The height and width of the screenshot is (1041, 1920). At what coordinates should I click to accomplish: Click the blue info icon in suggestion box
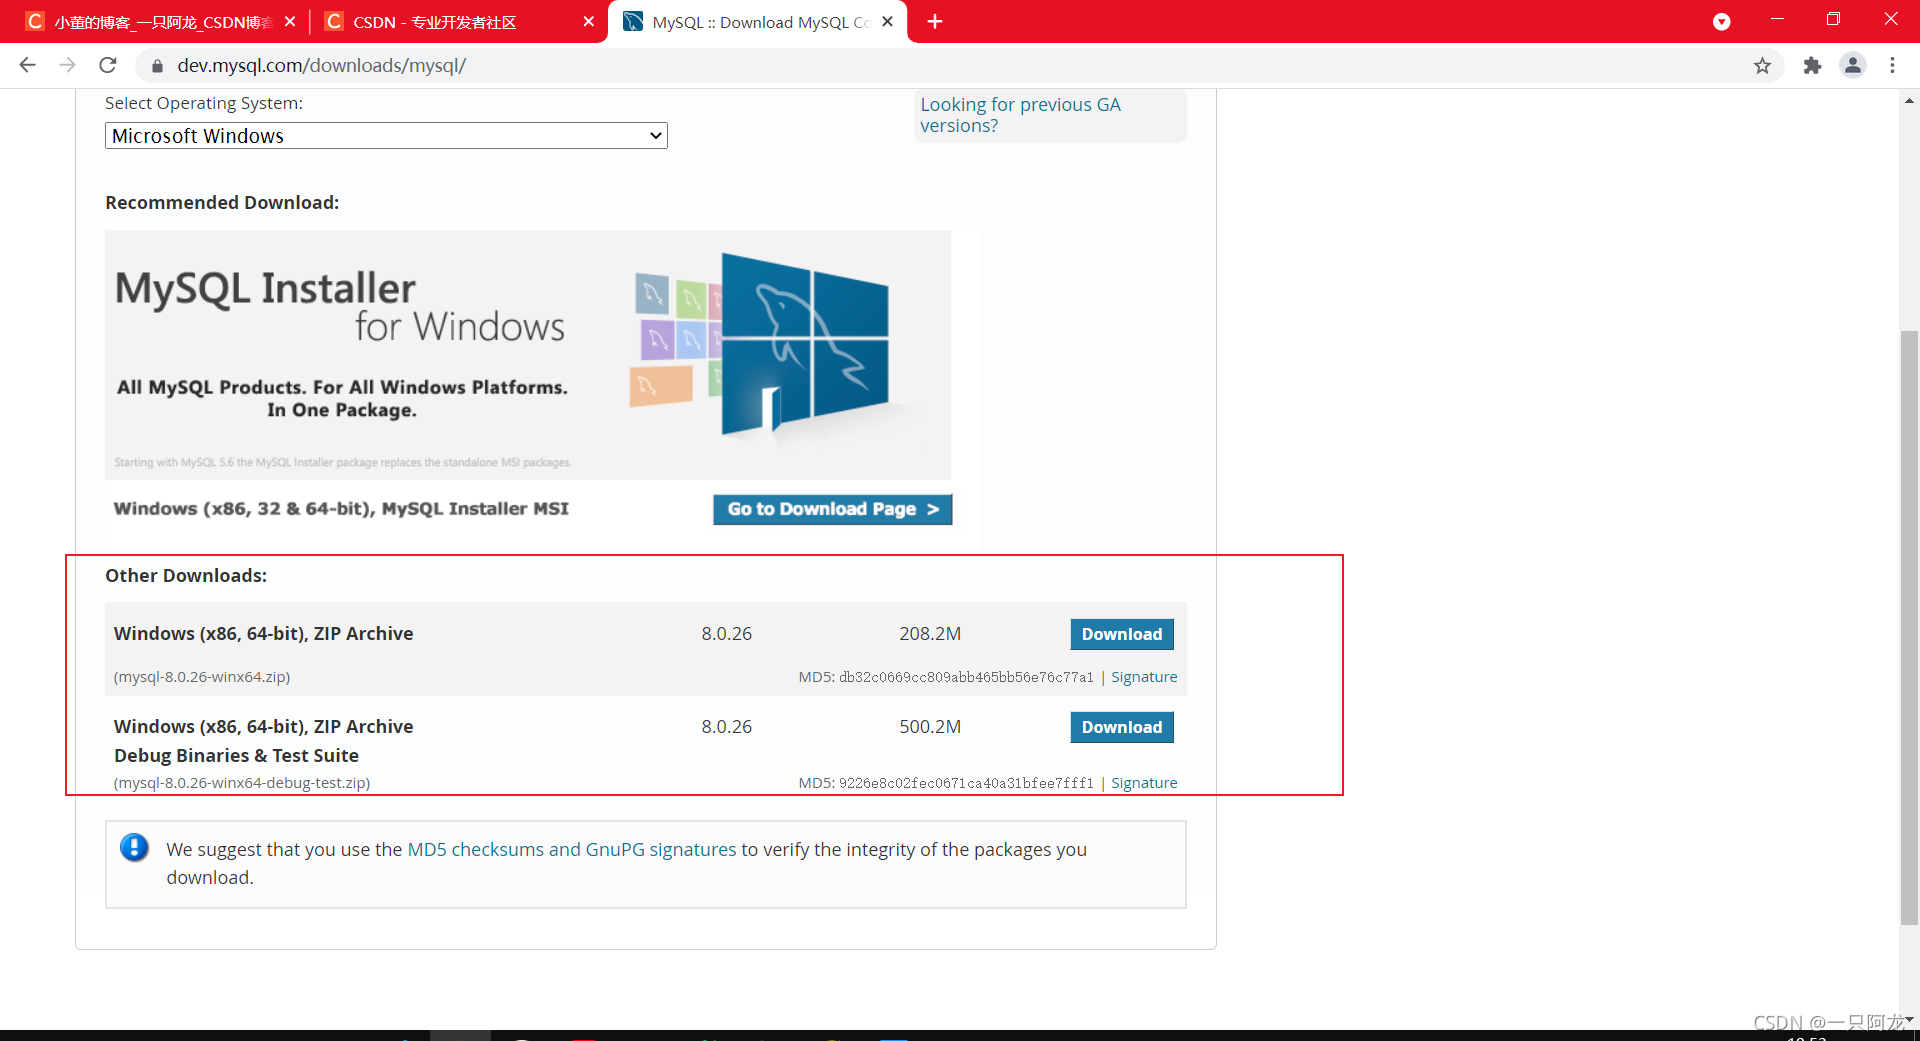pyautogui.click(x=134, y=848)
